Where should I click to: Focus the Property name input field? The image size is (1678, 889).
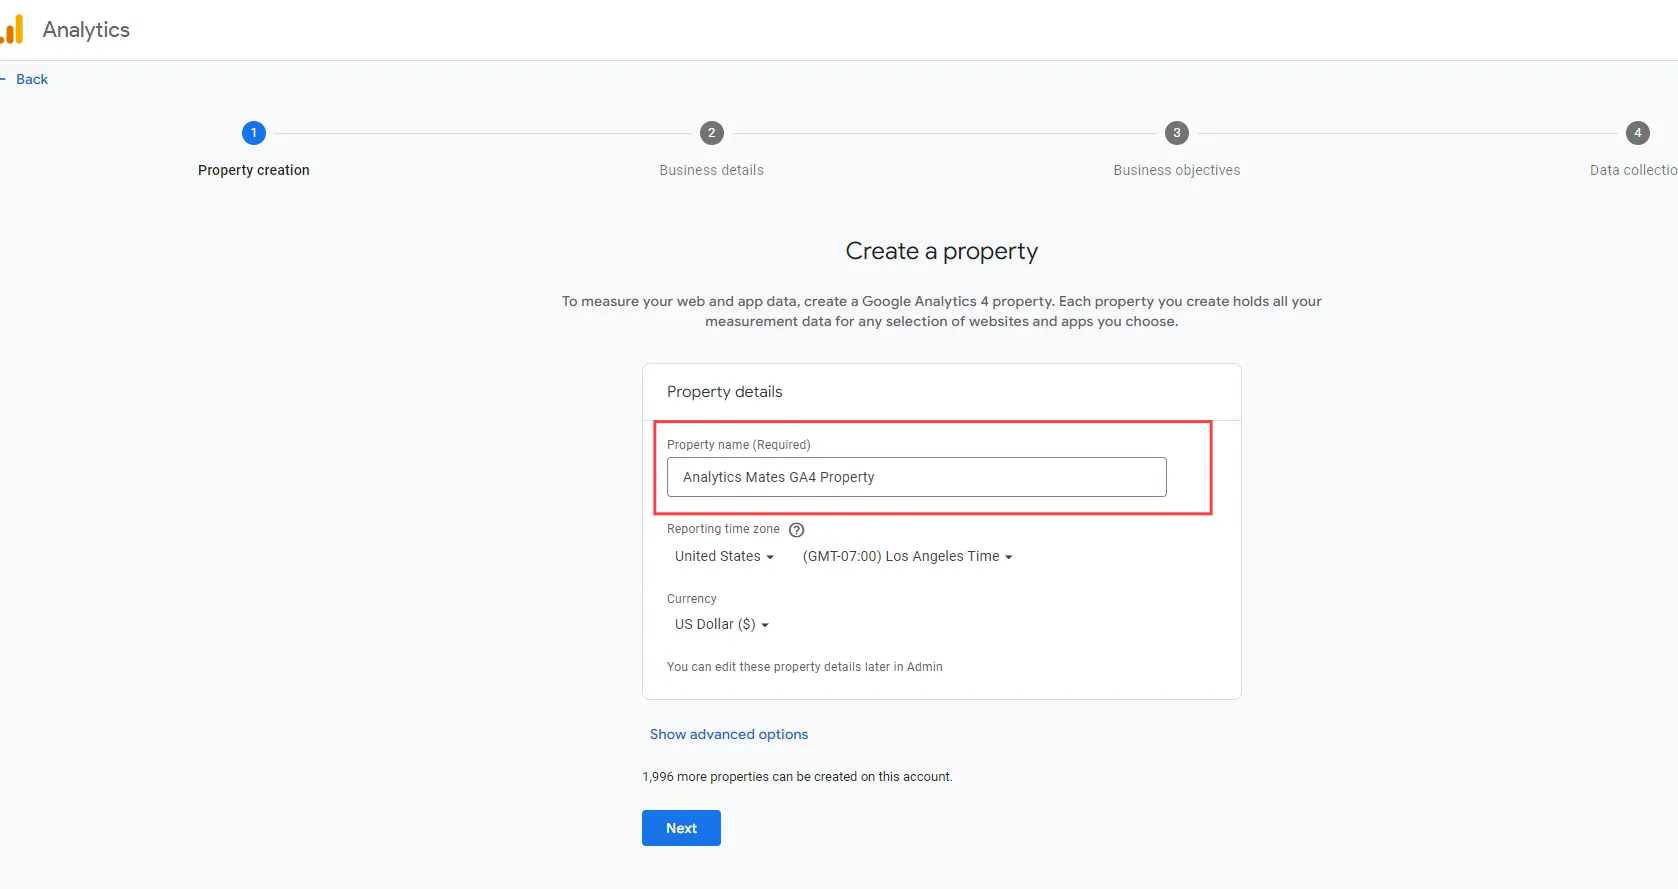[x=917, y=477]
